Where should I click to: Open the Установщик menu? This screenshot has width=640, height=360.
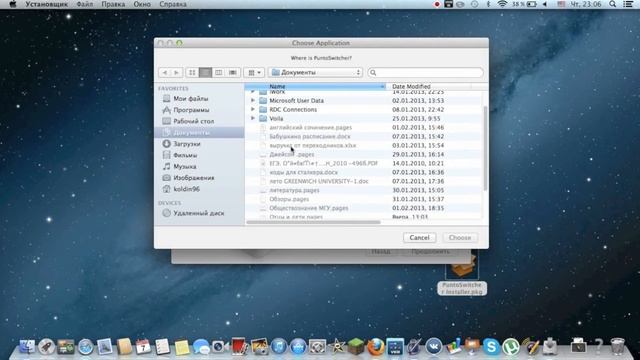click(47, 4)
